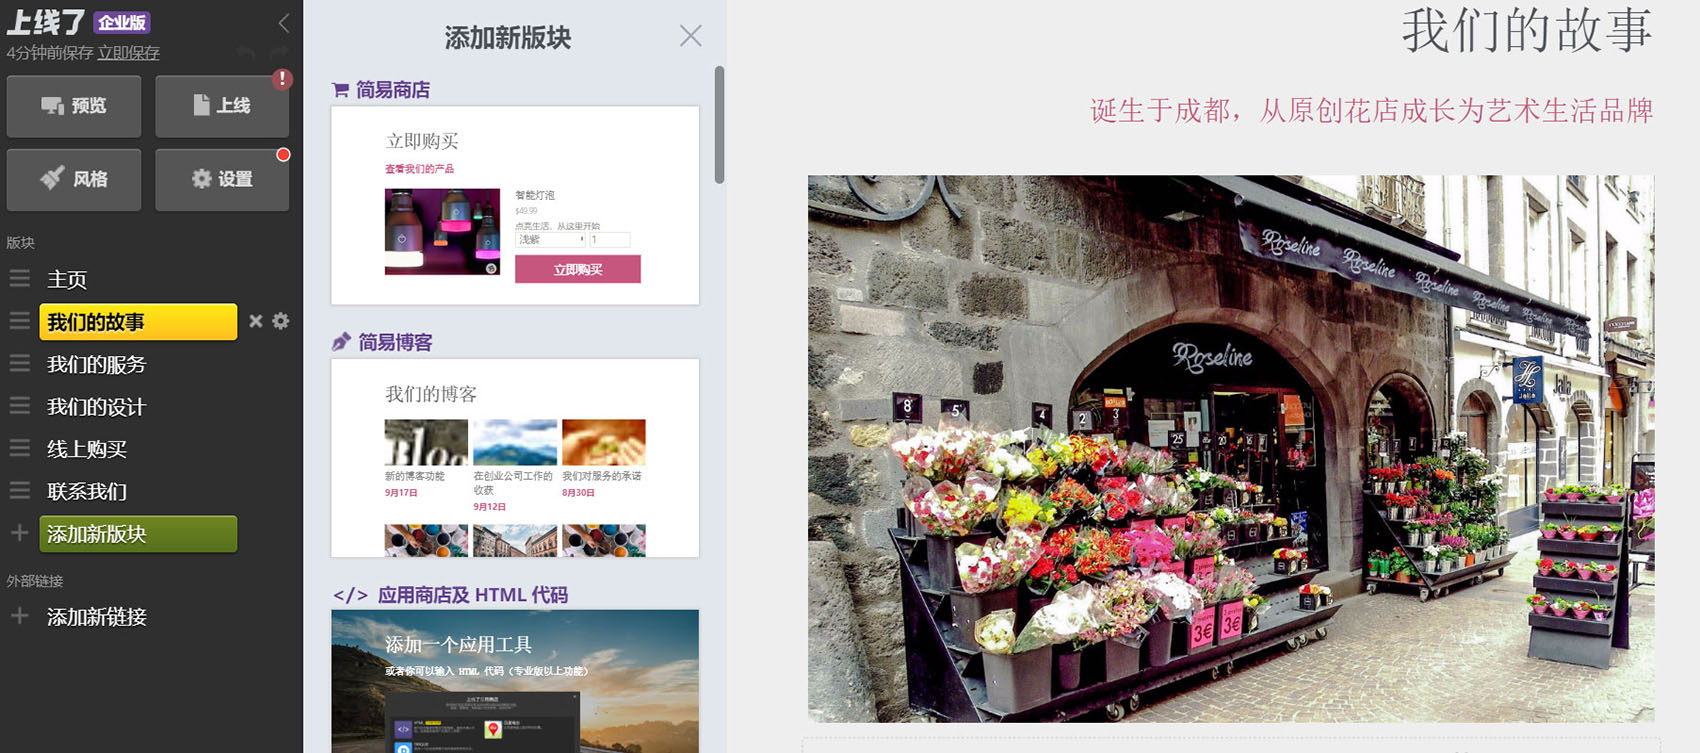Click the plus icon beside 添加新链接
Image resolution: width=1700 pixels, height=753 pixels.
[19, 616]
